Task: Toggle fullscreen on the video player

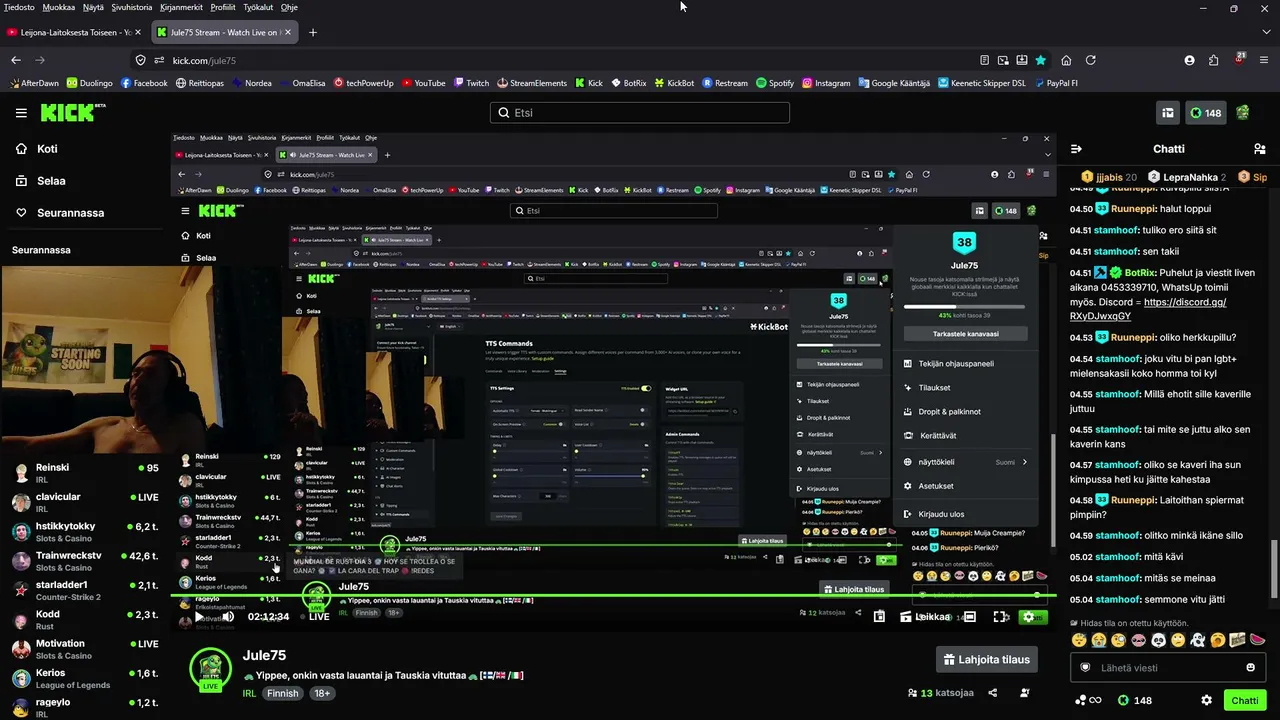Action: 1000,617
